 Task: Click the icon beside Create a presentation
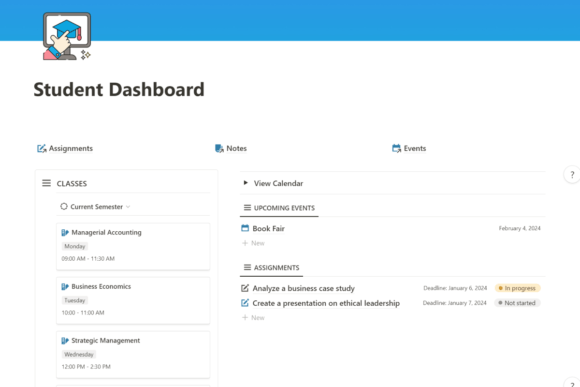click(245, 303)
